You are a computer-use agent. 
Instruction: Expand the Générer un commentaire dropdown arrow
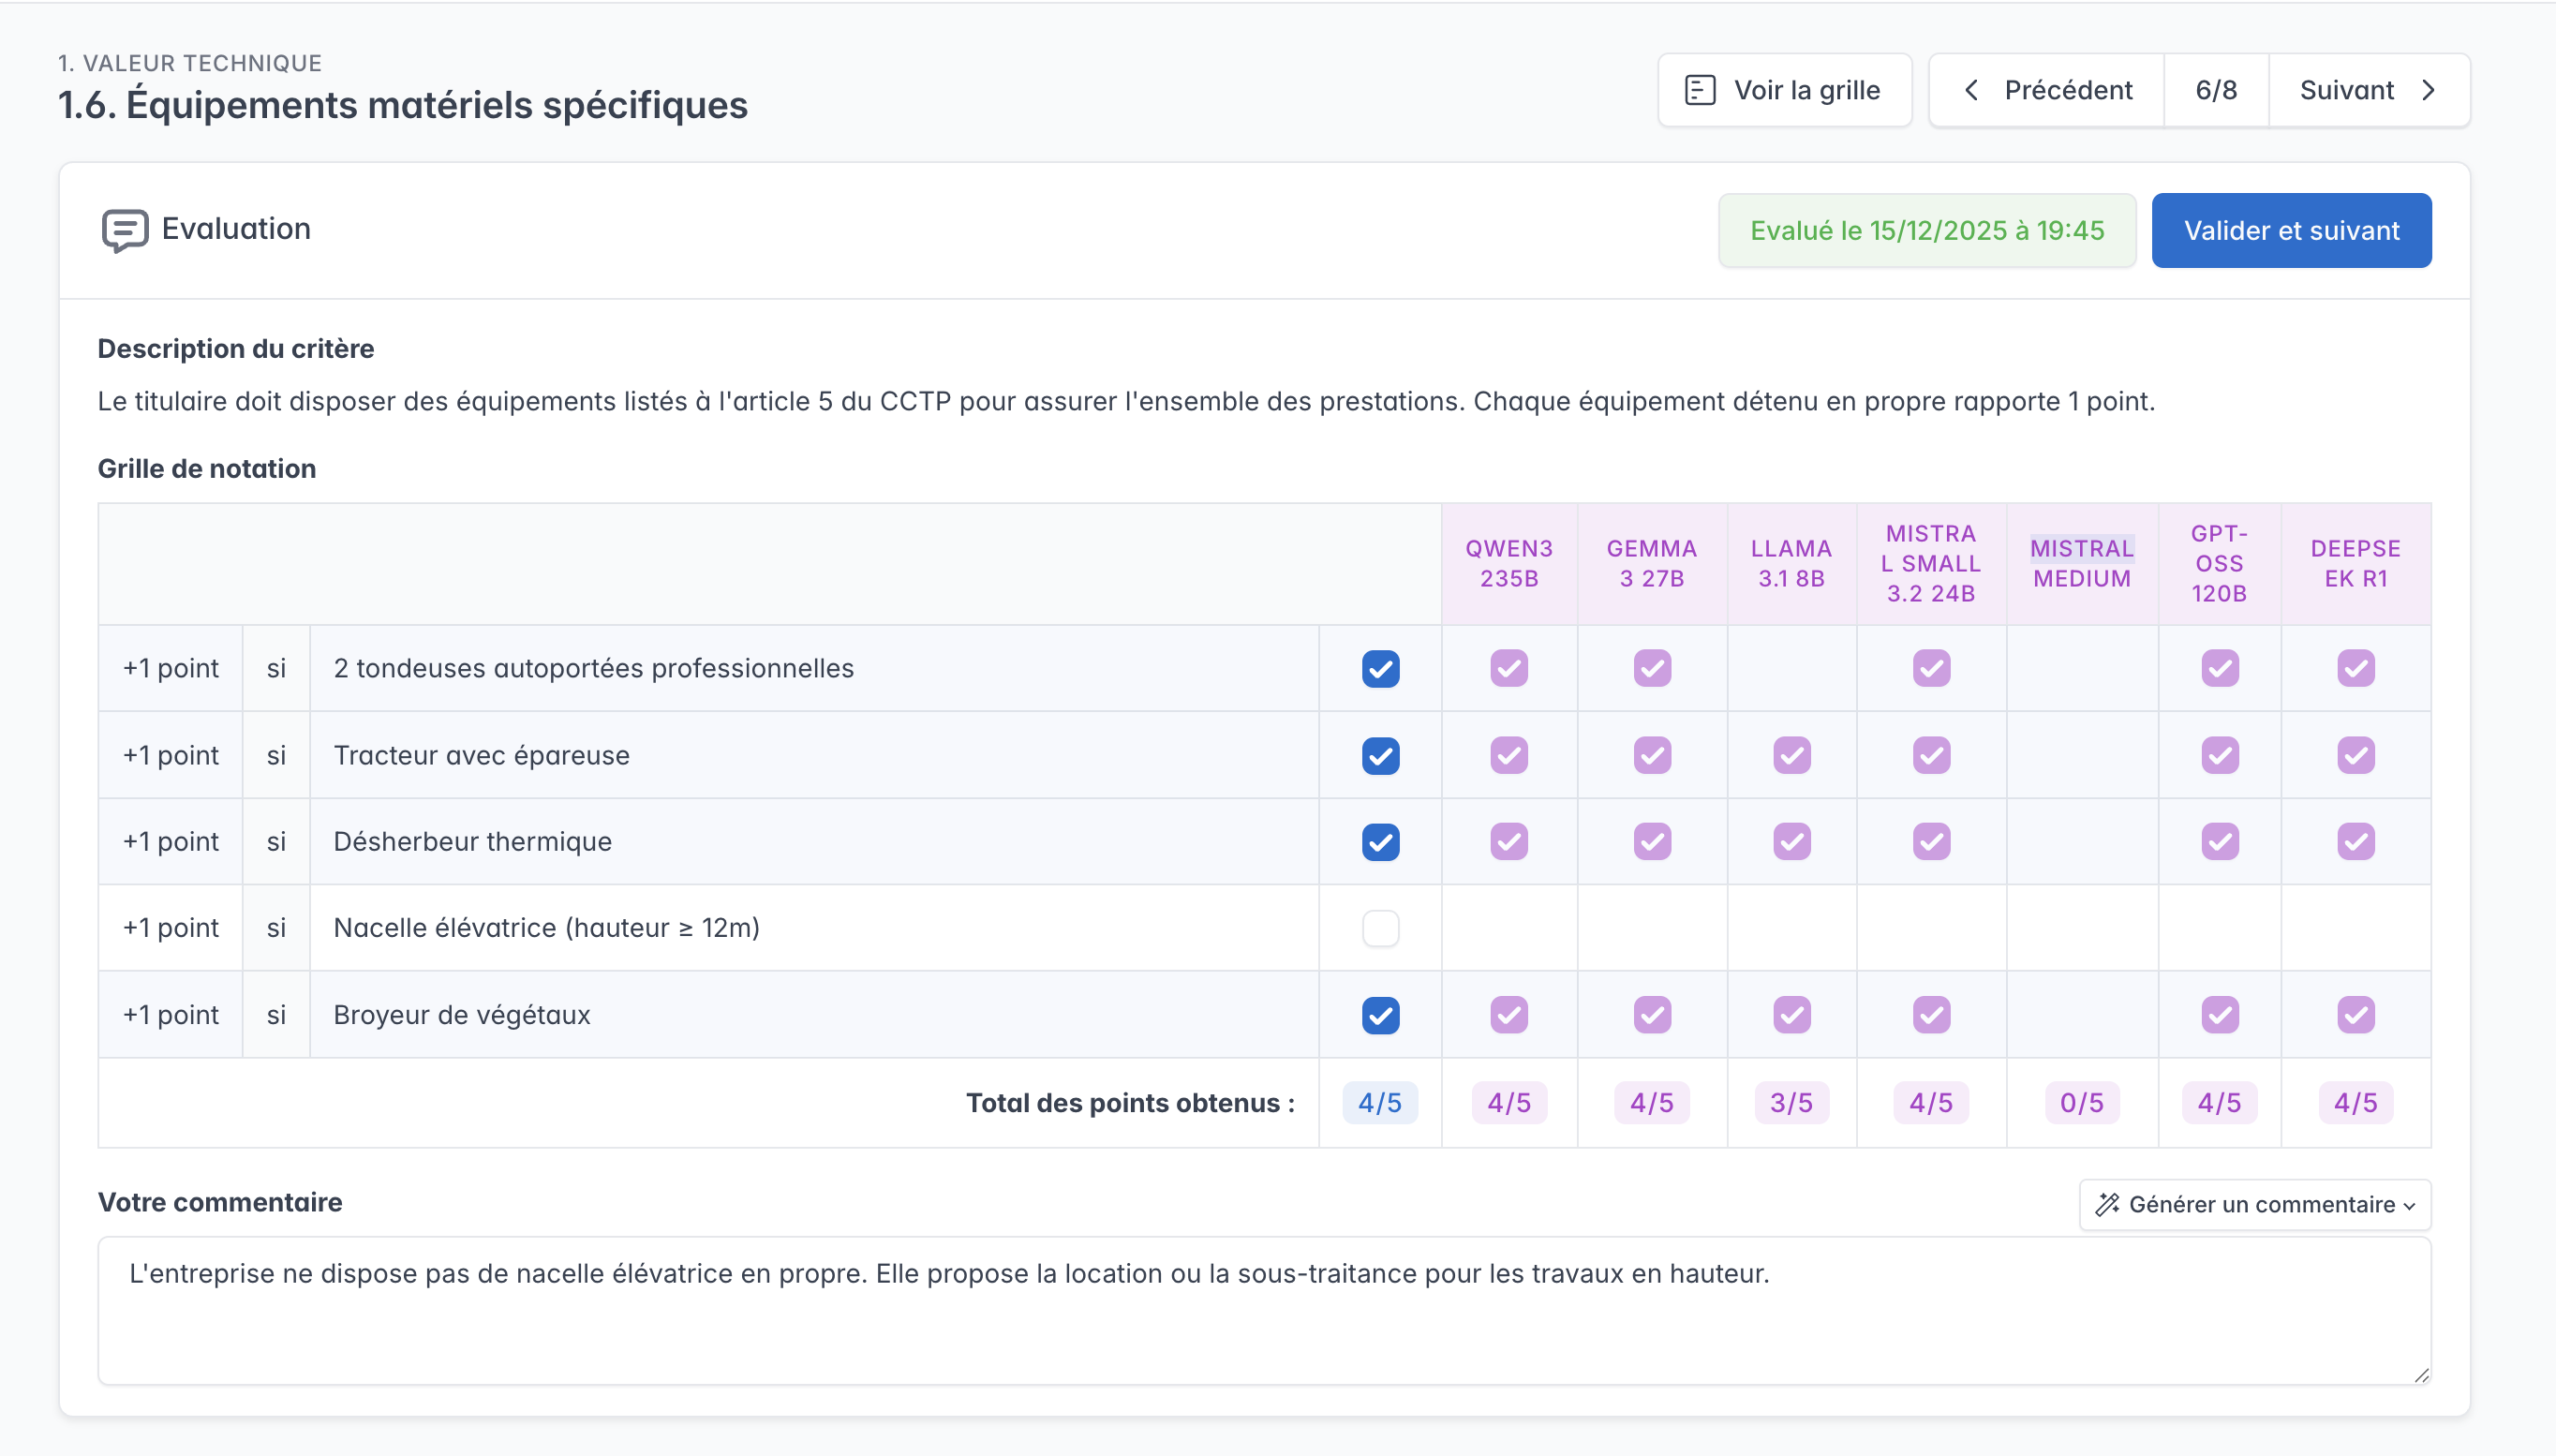(2409, 1206)
